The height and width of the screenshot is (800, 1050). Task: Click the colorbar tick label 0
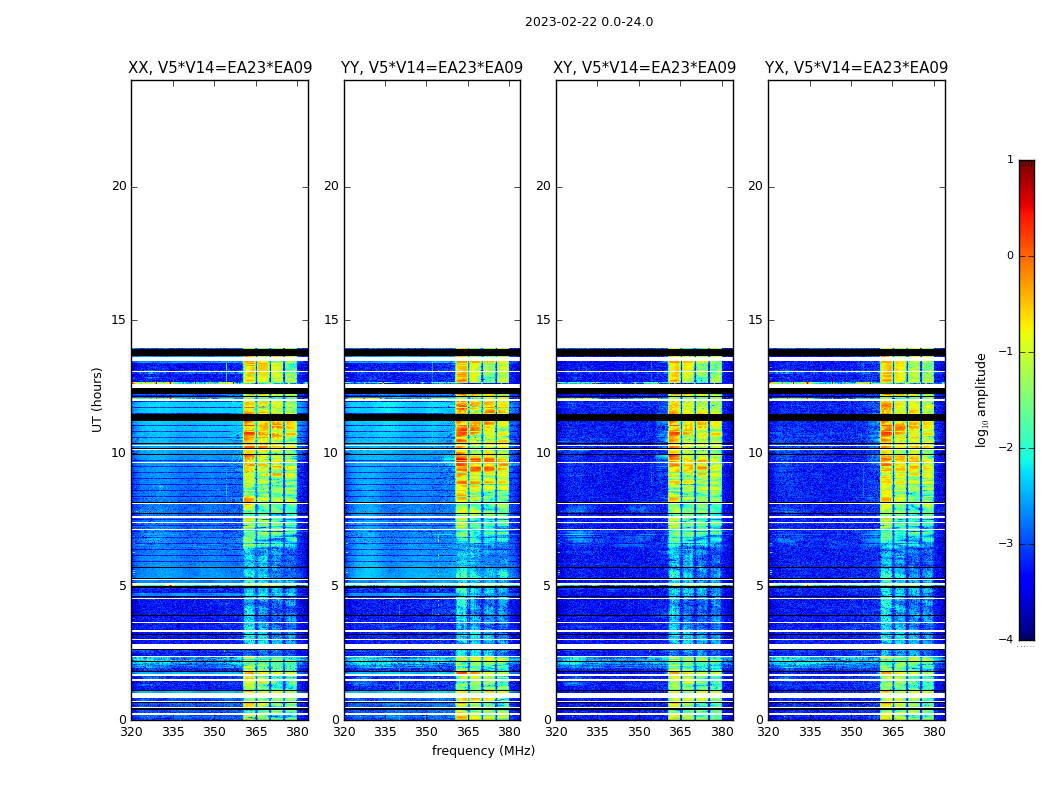coord(1009,256)
